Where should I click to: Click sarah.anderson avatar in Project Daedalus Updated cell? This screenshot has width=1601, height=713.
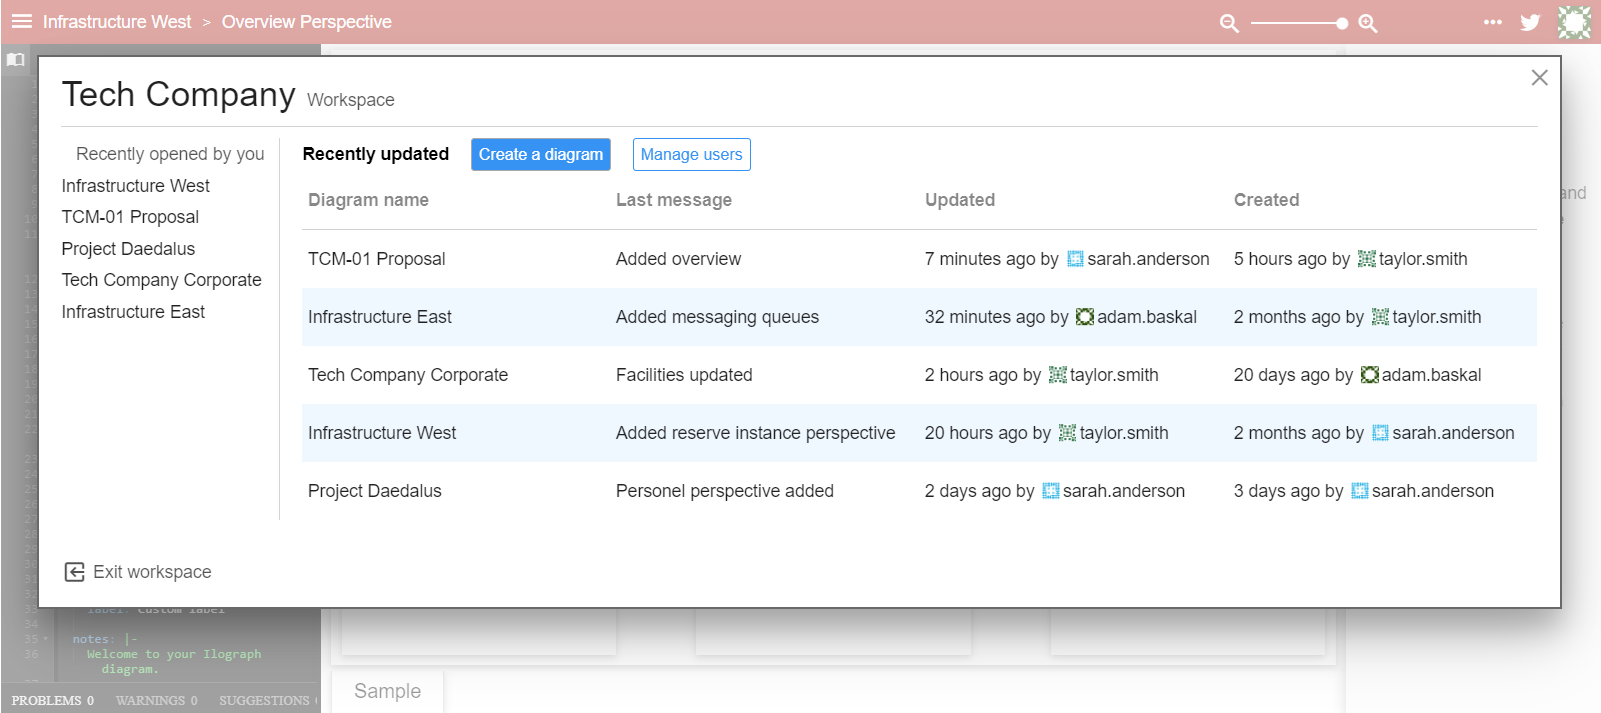1050,491
